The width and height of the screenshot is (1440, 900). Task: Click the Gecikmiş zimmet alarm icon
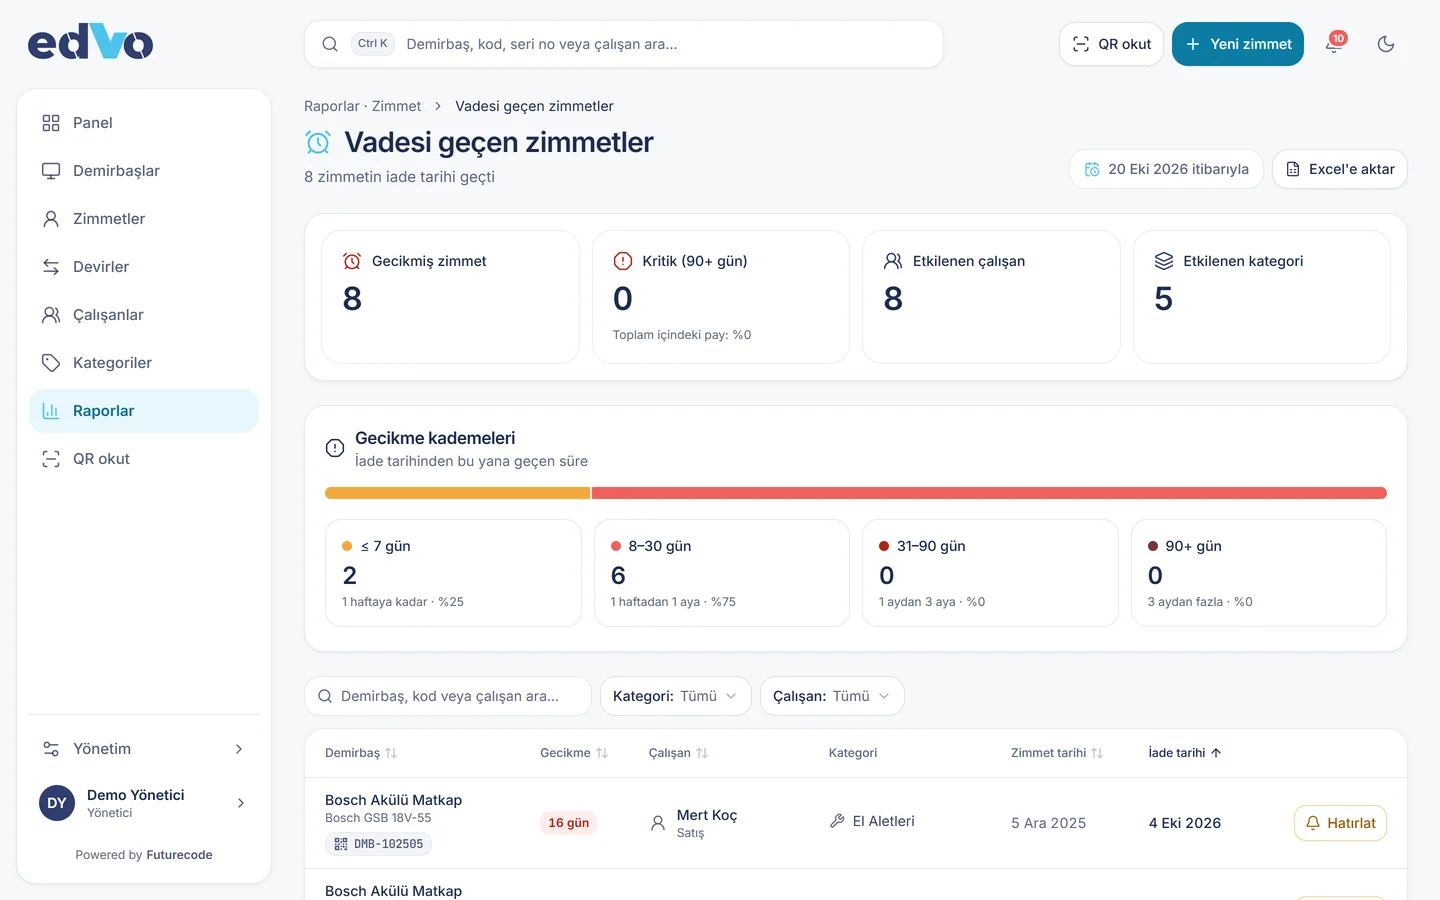352,261
